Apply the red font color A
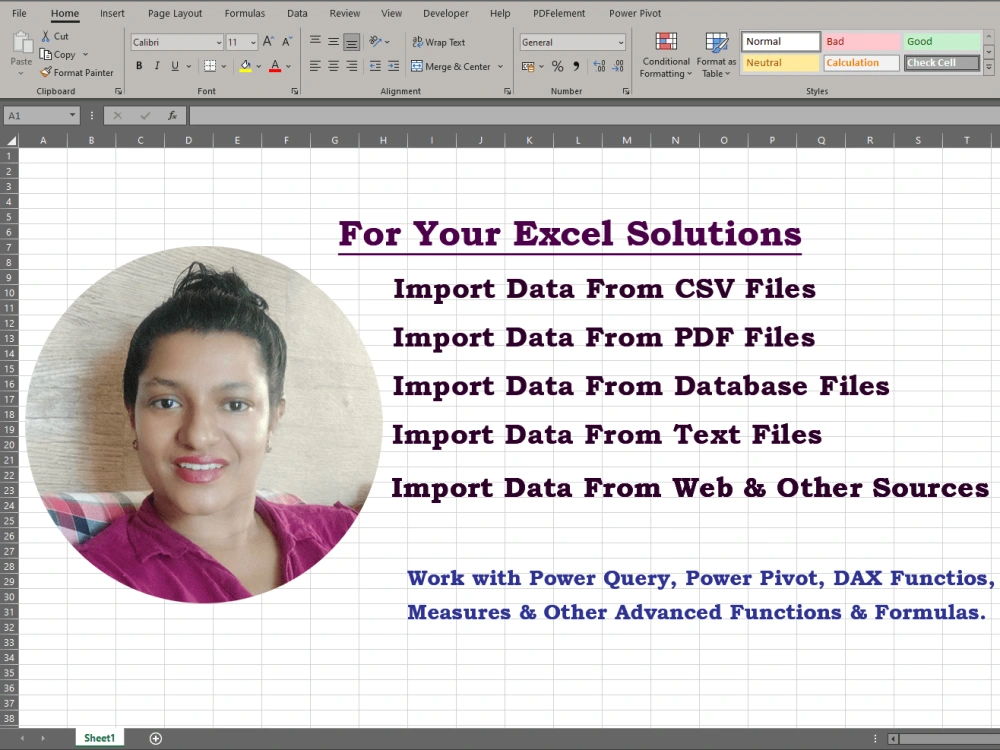Viewport: 1000px width, 750px height. coord(275,66)
